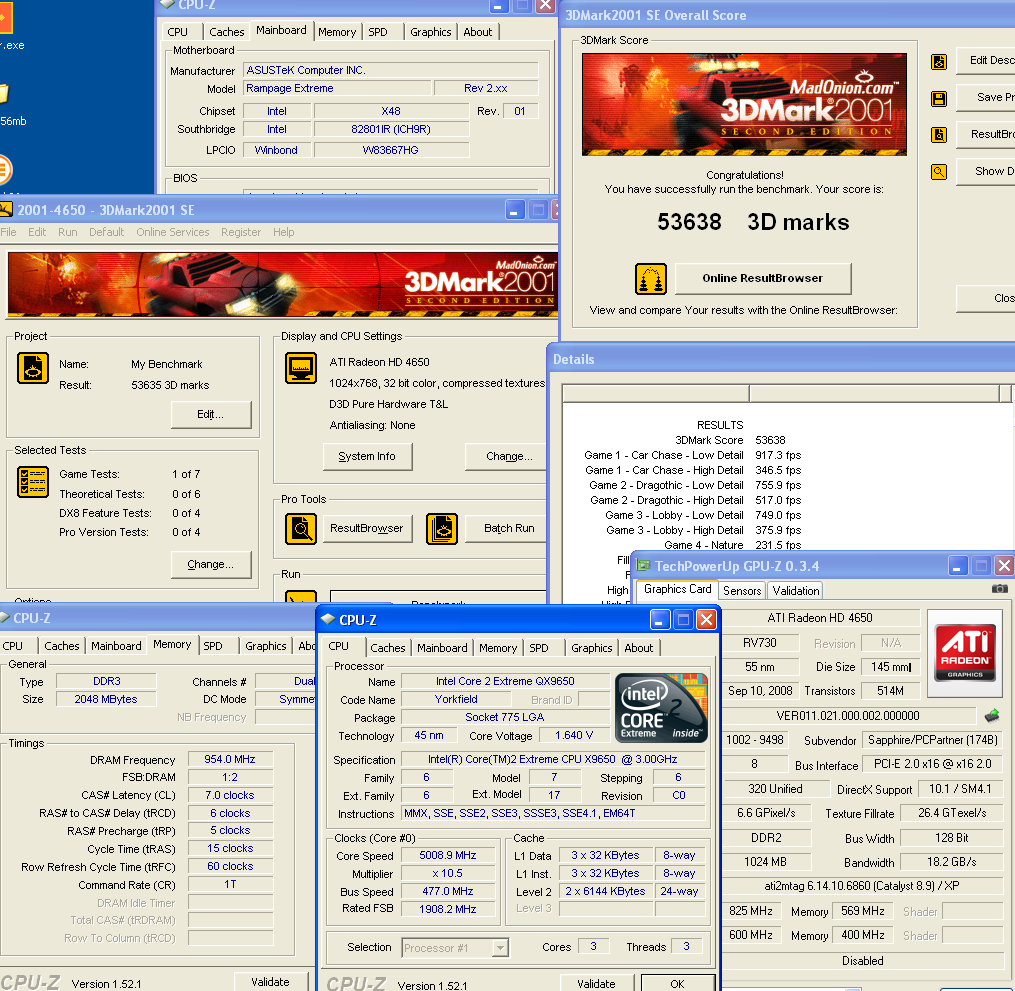Click the GPU-Z title bar app icon

(x=643, y=566)
